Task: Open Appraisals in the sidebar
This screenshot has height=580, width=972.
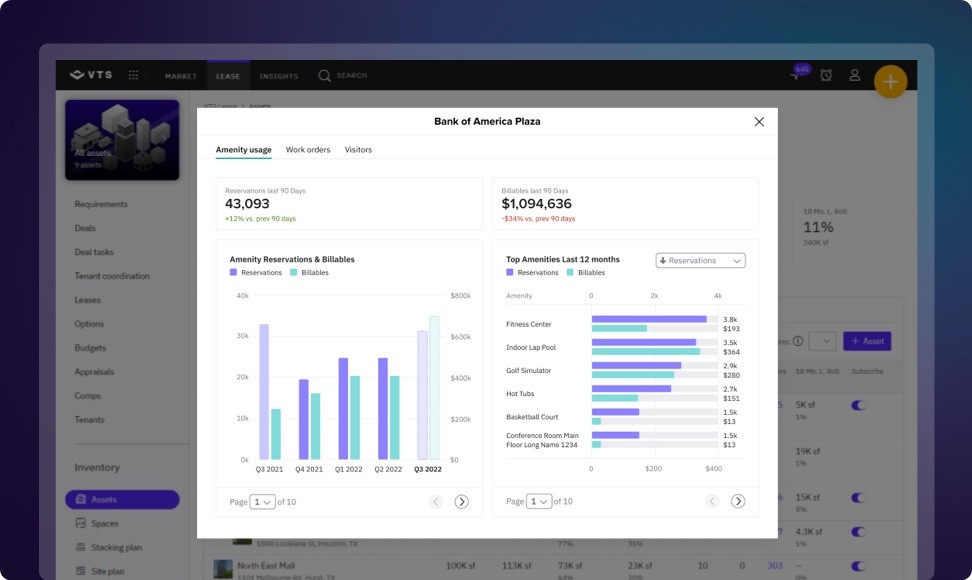Action: point(95,372)
